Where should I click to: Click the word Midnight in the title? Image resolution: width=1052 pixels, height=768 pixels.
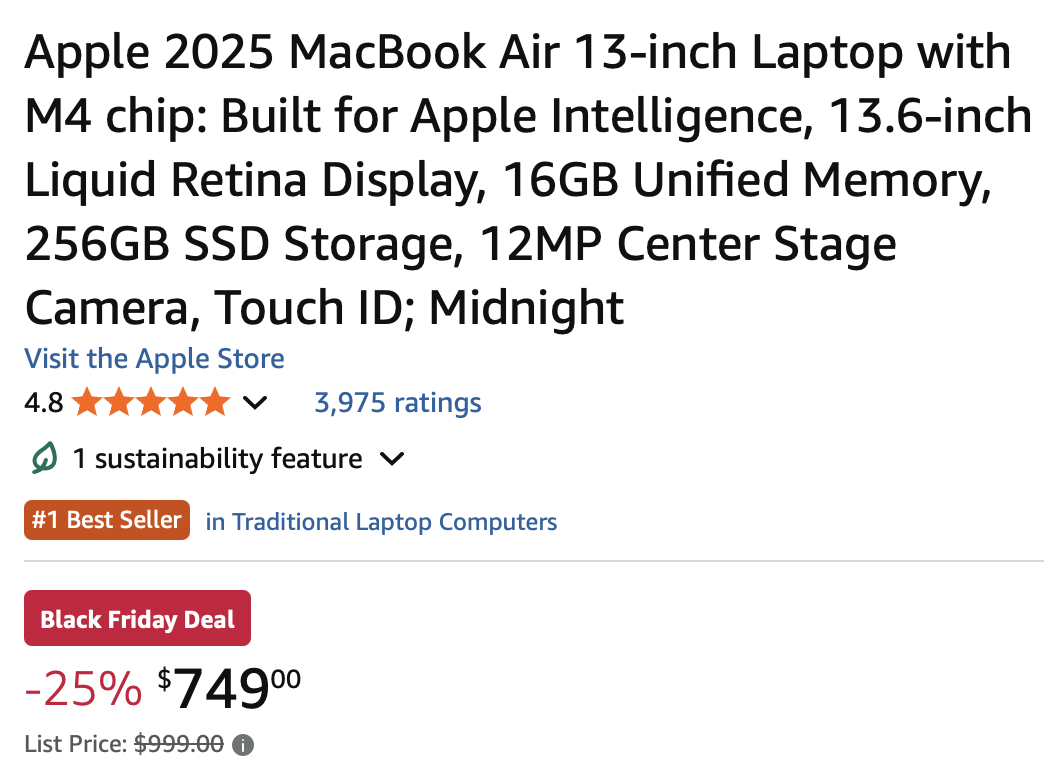point(526,307)
